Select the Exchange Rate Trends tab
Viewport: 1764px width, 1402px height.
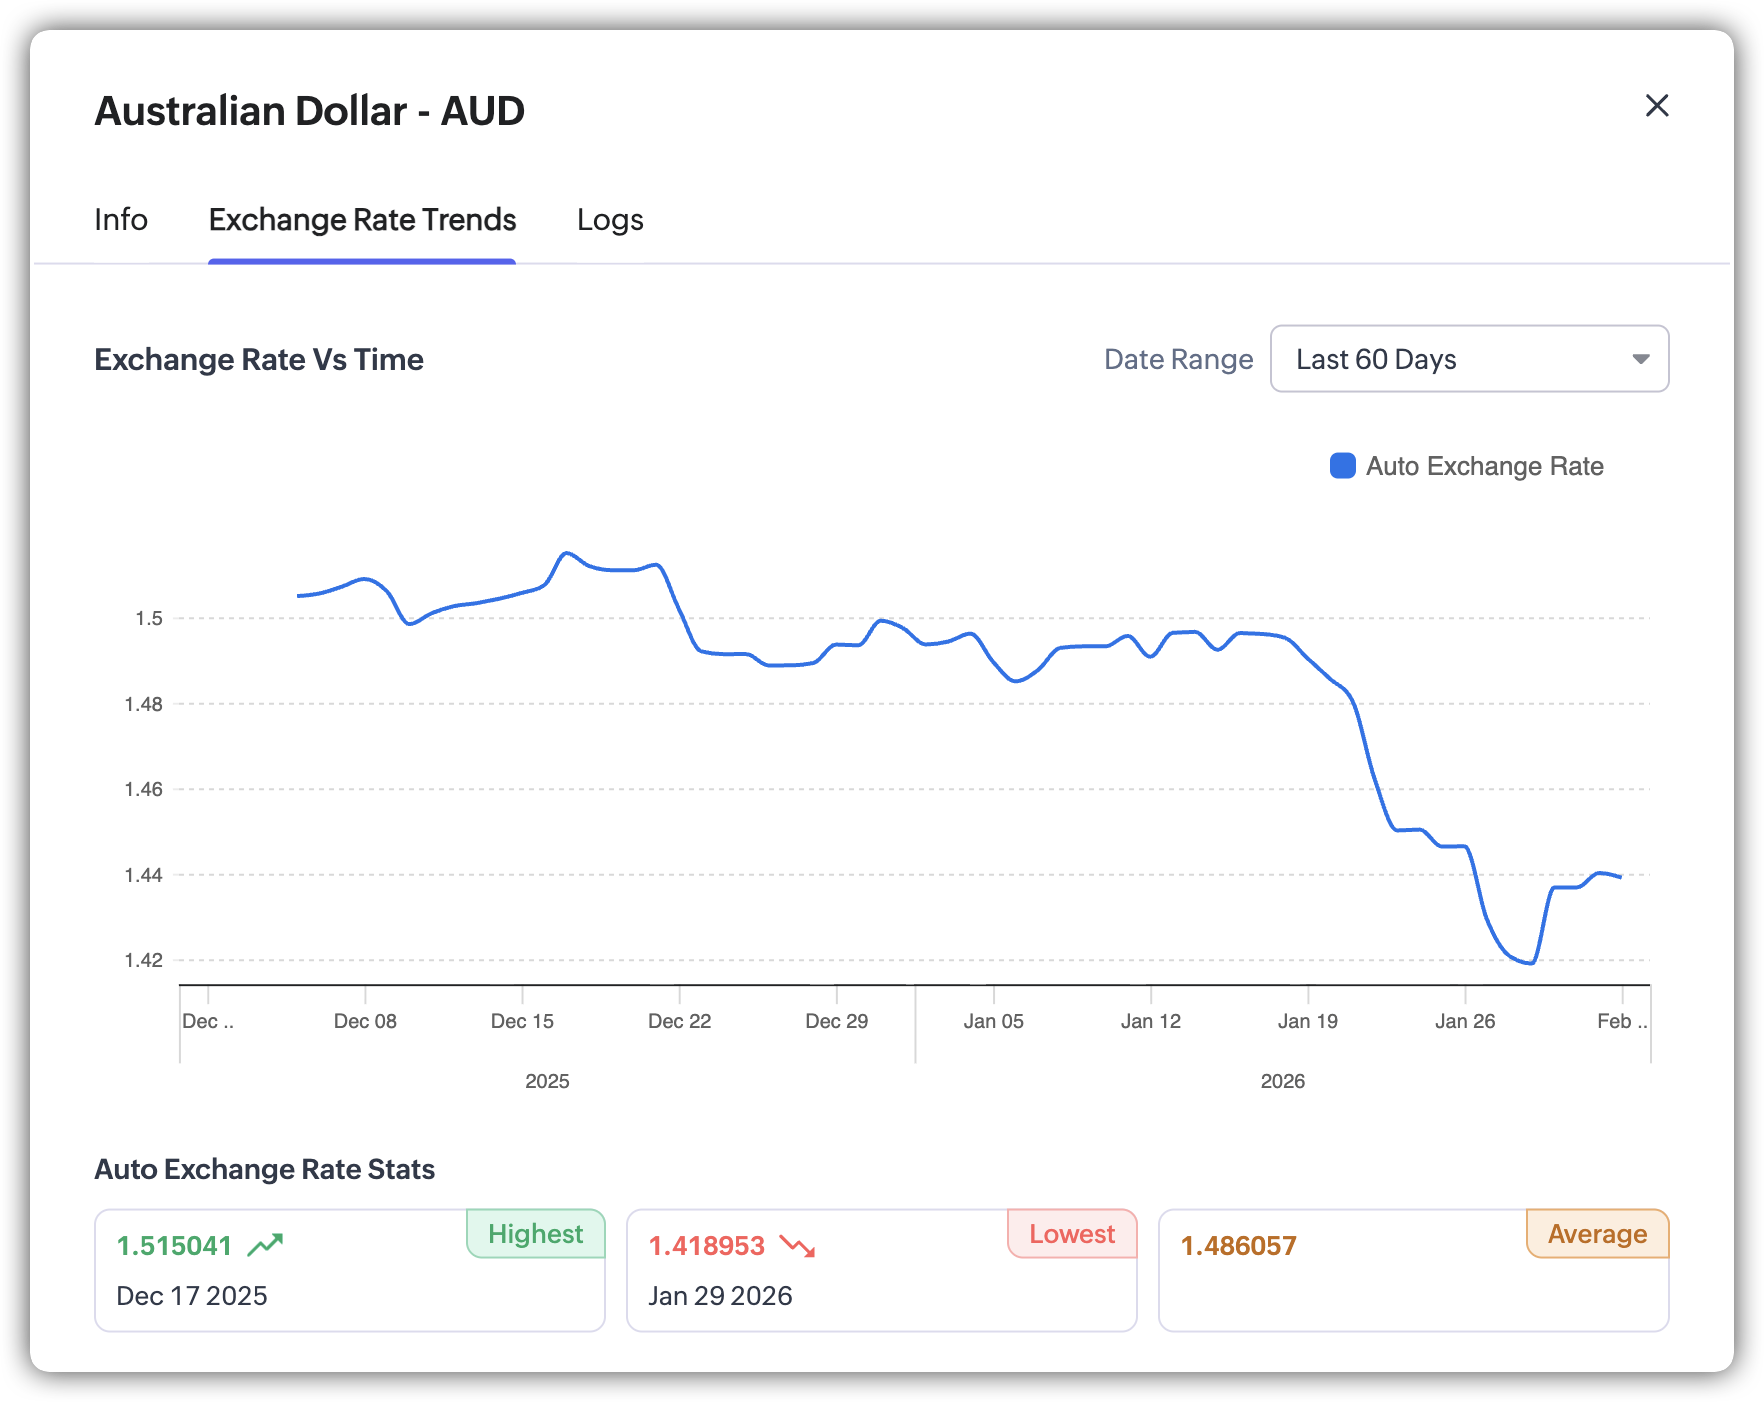click(362, 220)
